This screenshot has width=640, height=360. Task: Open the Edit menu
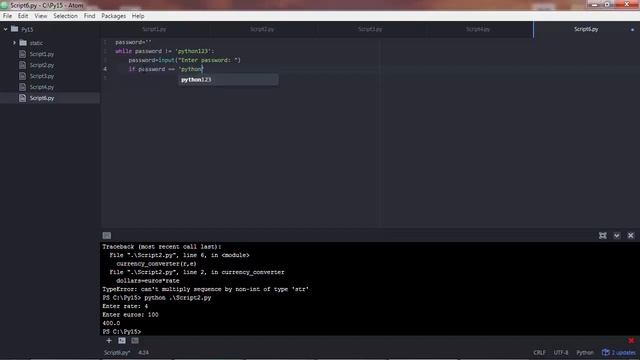(23, 16)
